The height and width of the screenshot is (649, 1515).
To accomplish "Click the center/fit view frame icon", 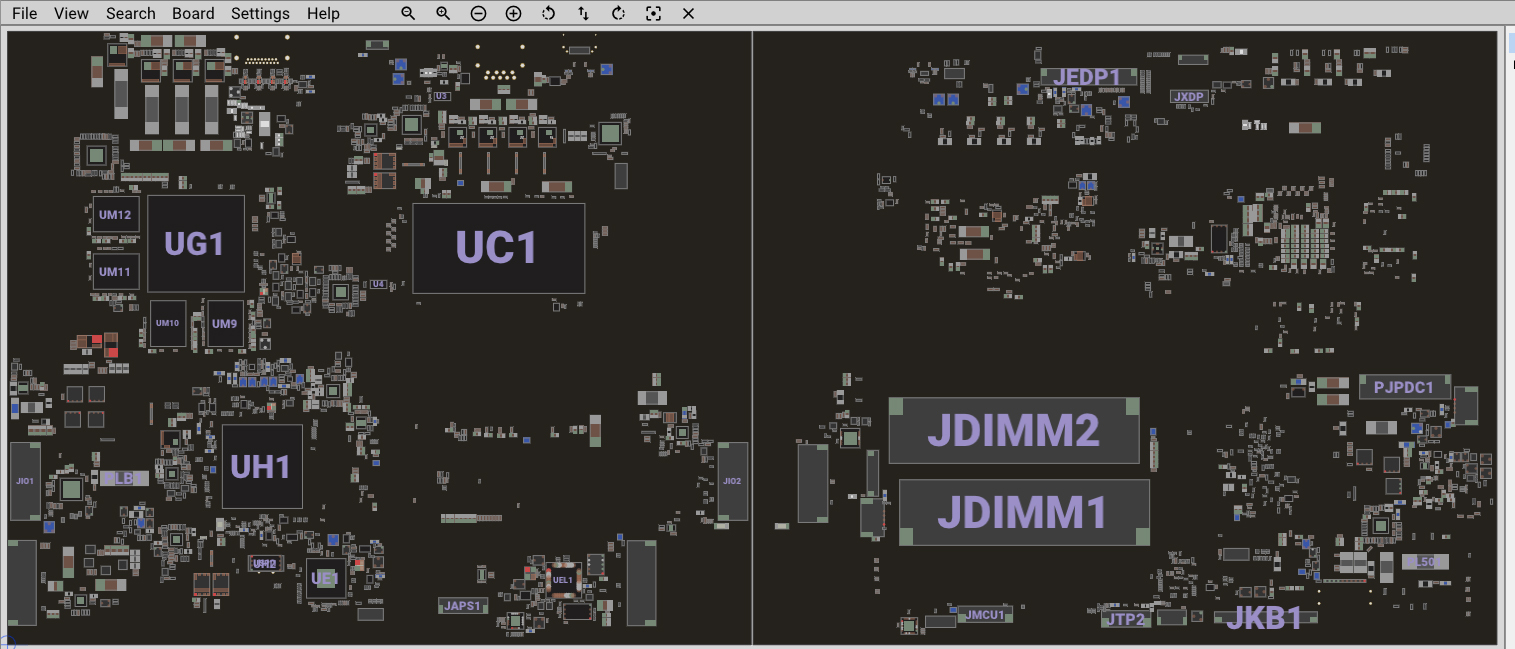I will click(x=653, y=14).
